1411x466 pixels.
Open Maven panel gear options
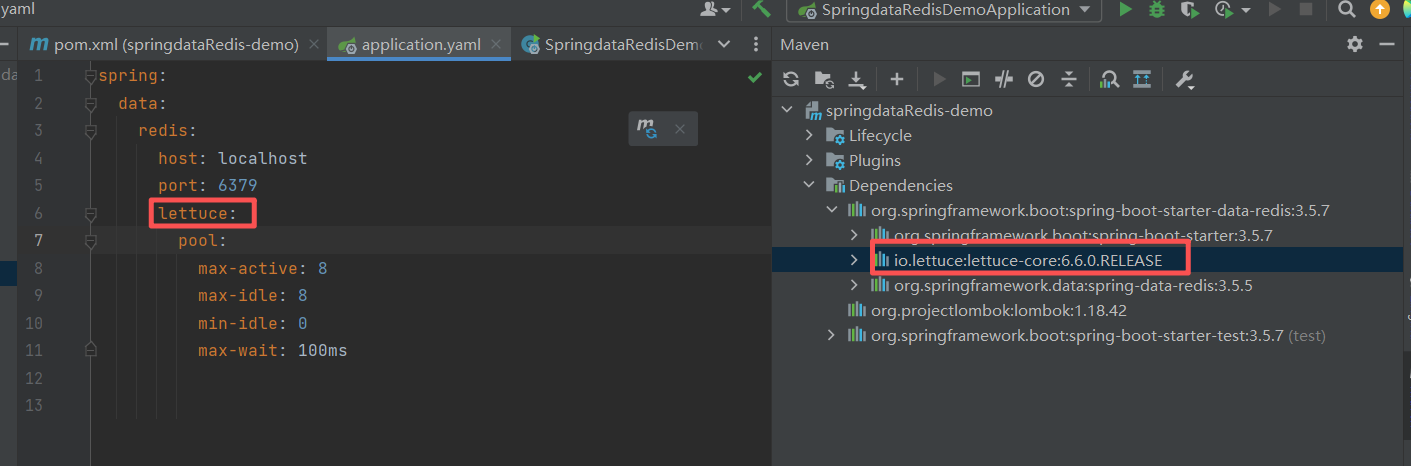pos(1355,44)
